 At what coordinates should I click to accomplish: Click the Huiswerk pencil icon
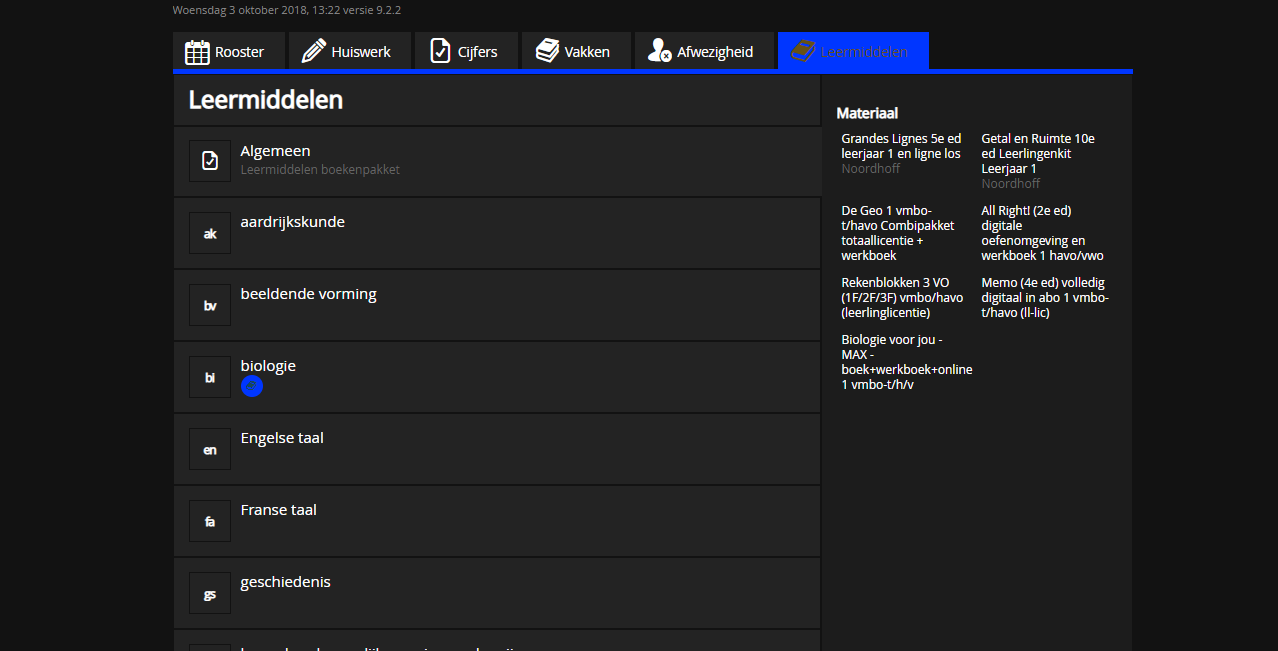(314, 51)
